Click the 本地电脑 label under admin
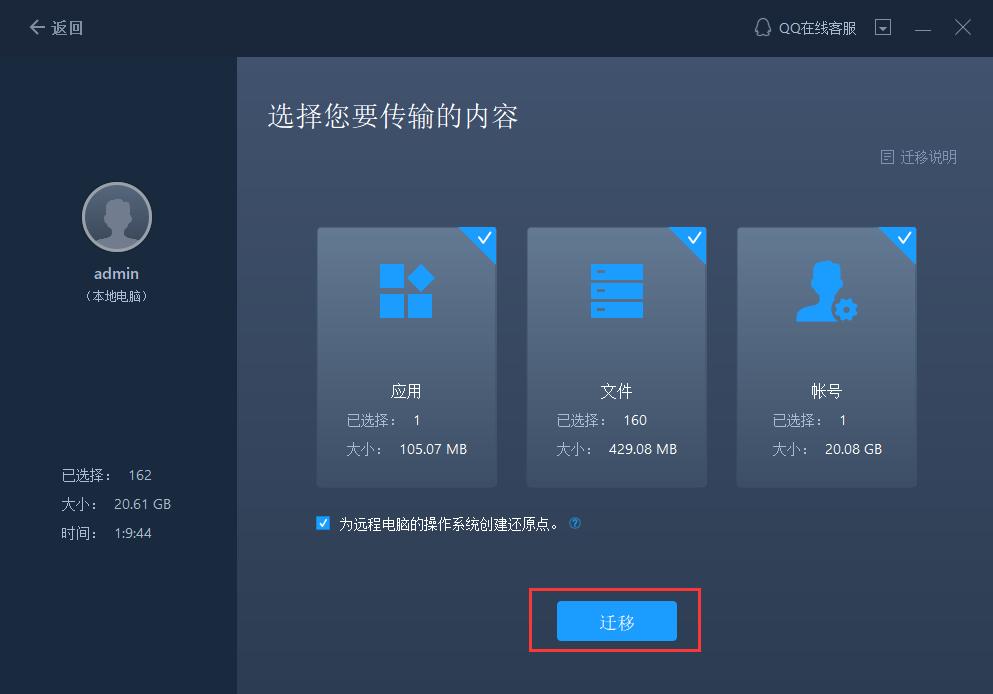 point(116,296)
